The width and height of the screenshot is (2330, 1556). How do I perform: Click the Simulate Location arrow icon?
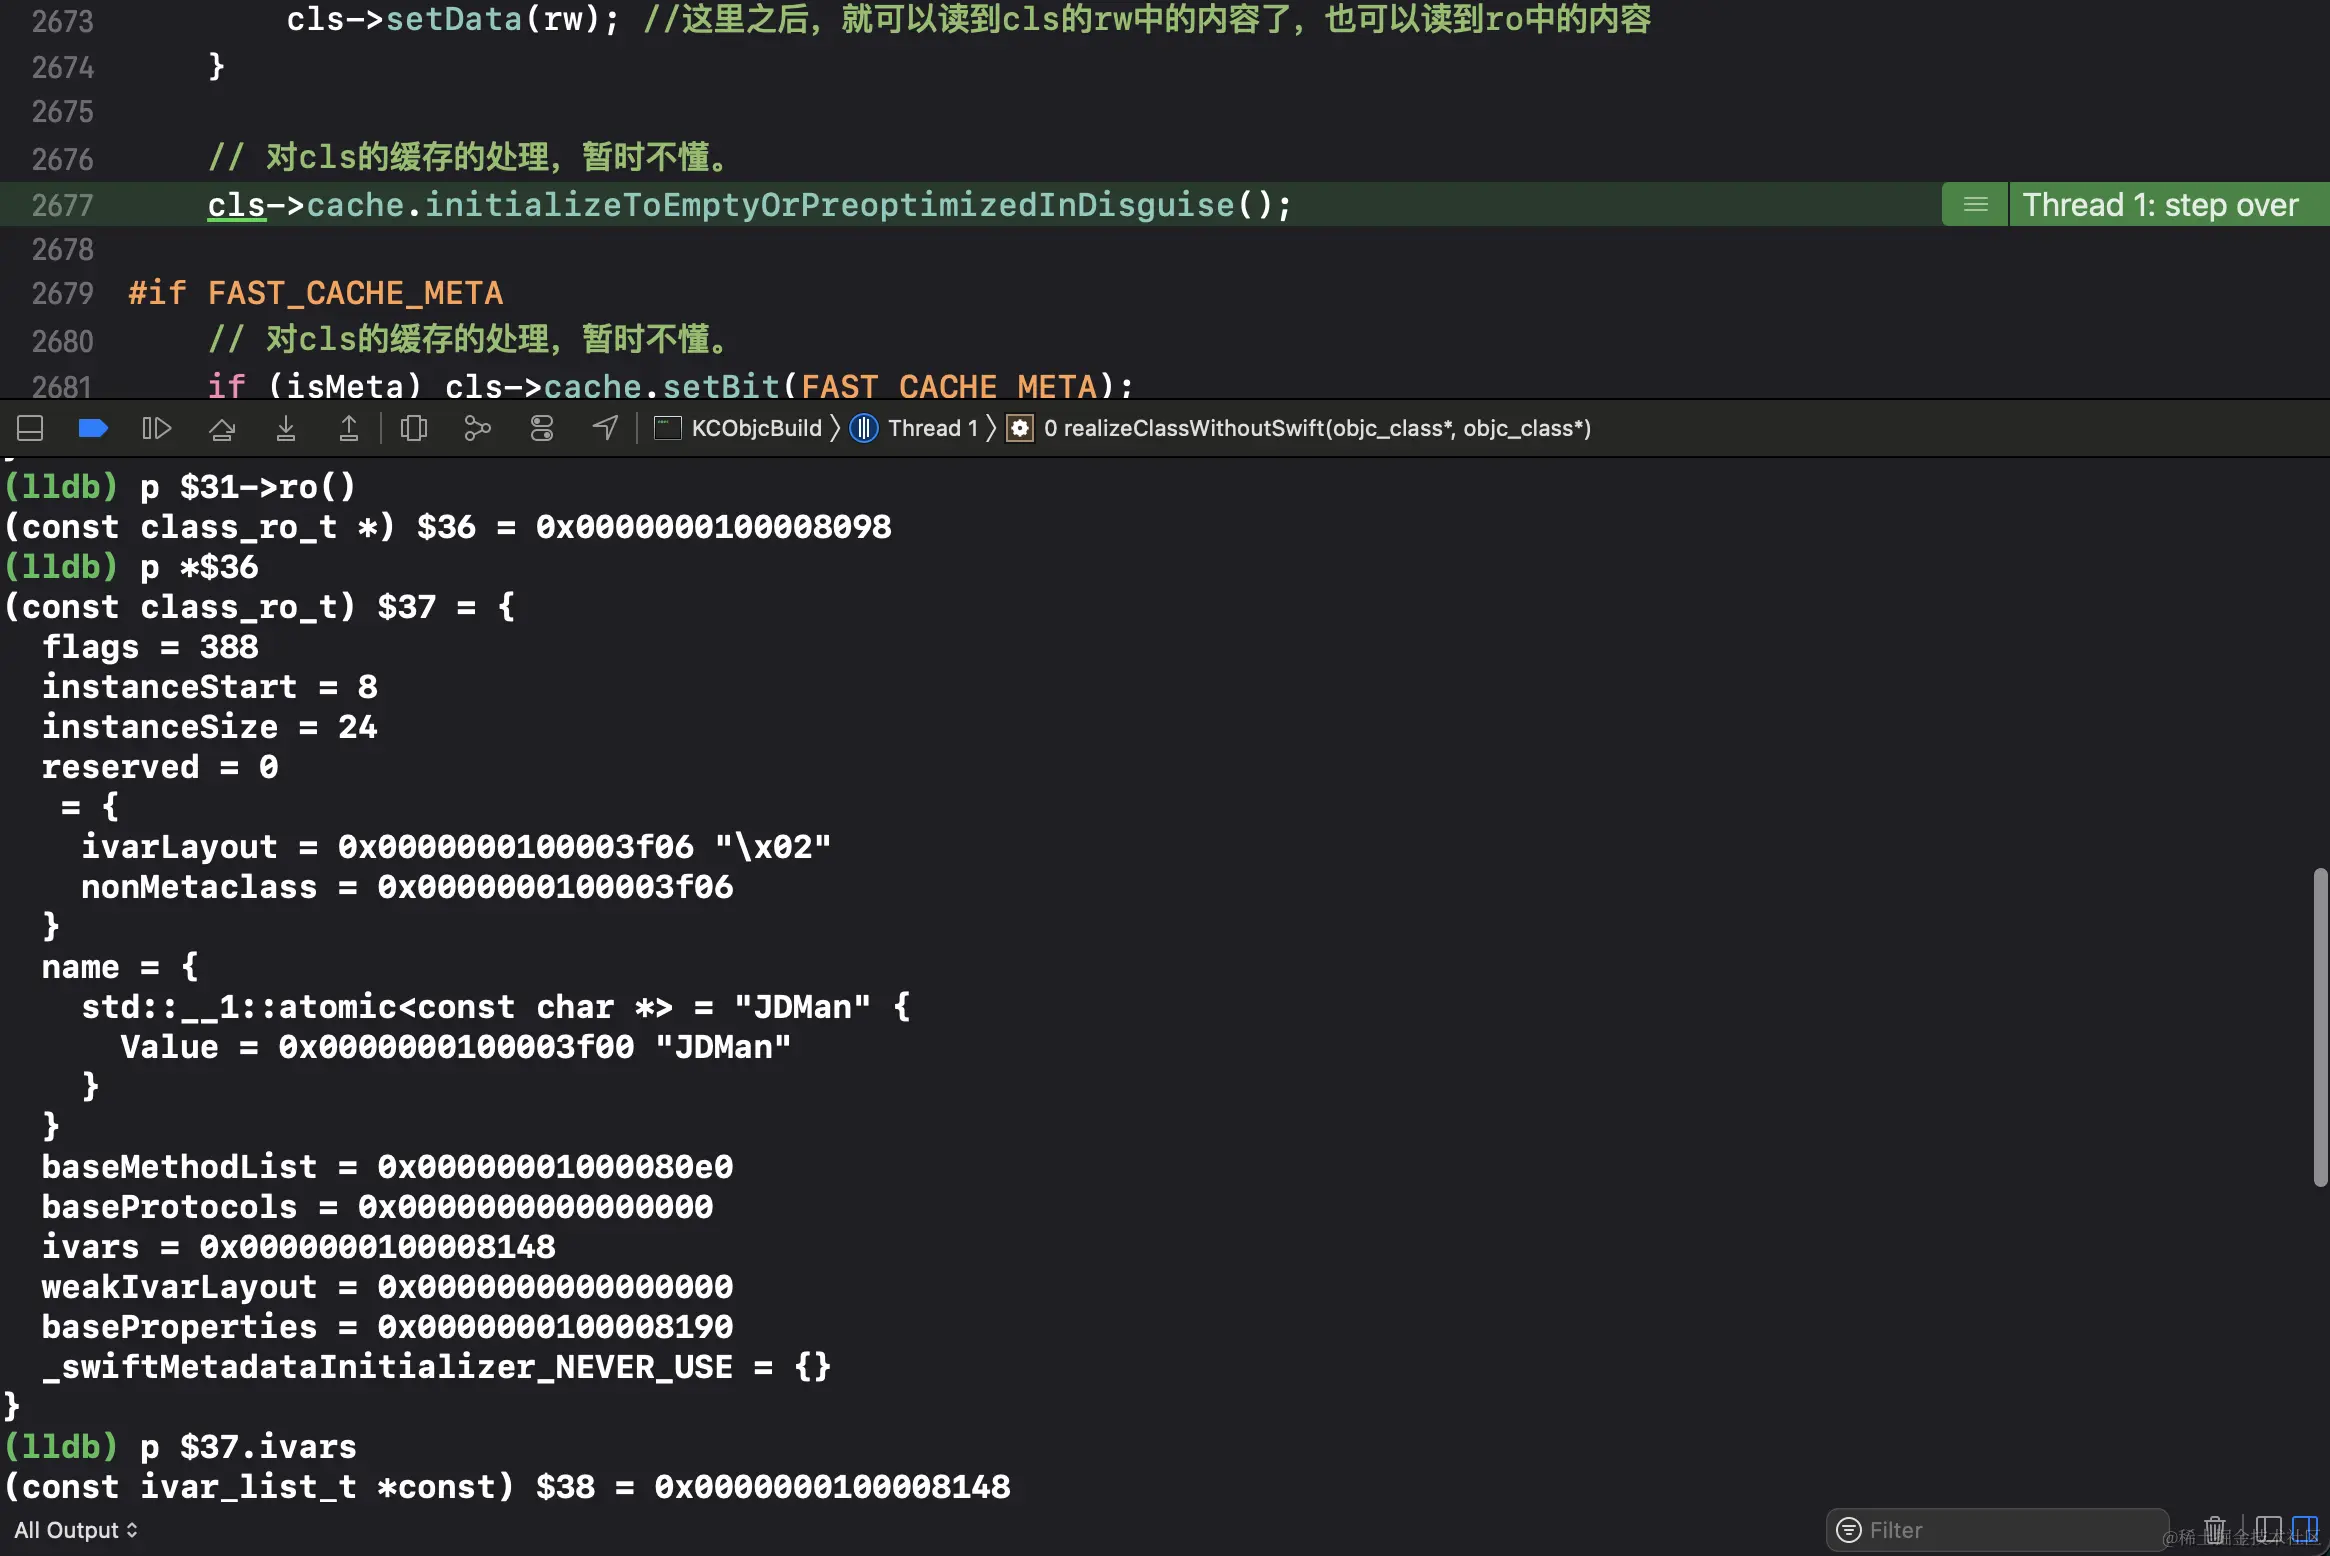click(605, 429)
